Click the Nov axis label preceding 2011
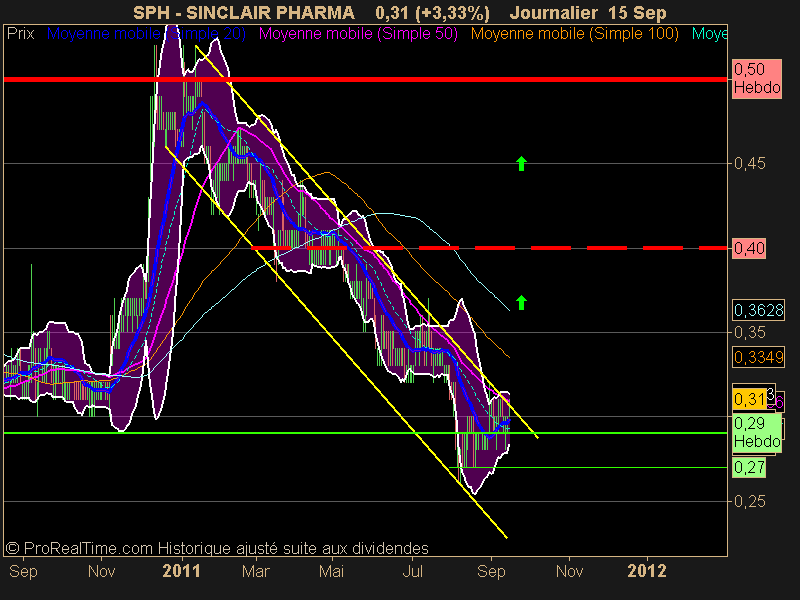Screen dimensions: 800x600 point(101,570)
